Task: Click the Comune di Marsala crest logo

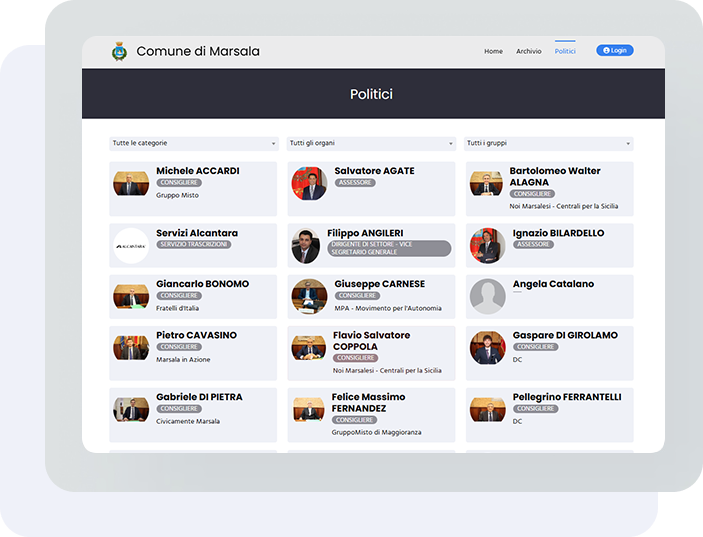Action: pos(119,51)
